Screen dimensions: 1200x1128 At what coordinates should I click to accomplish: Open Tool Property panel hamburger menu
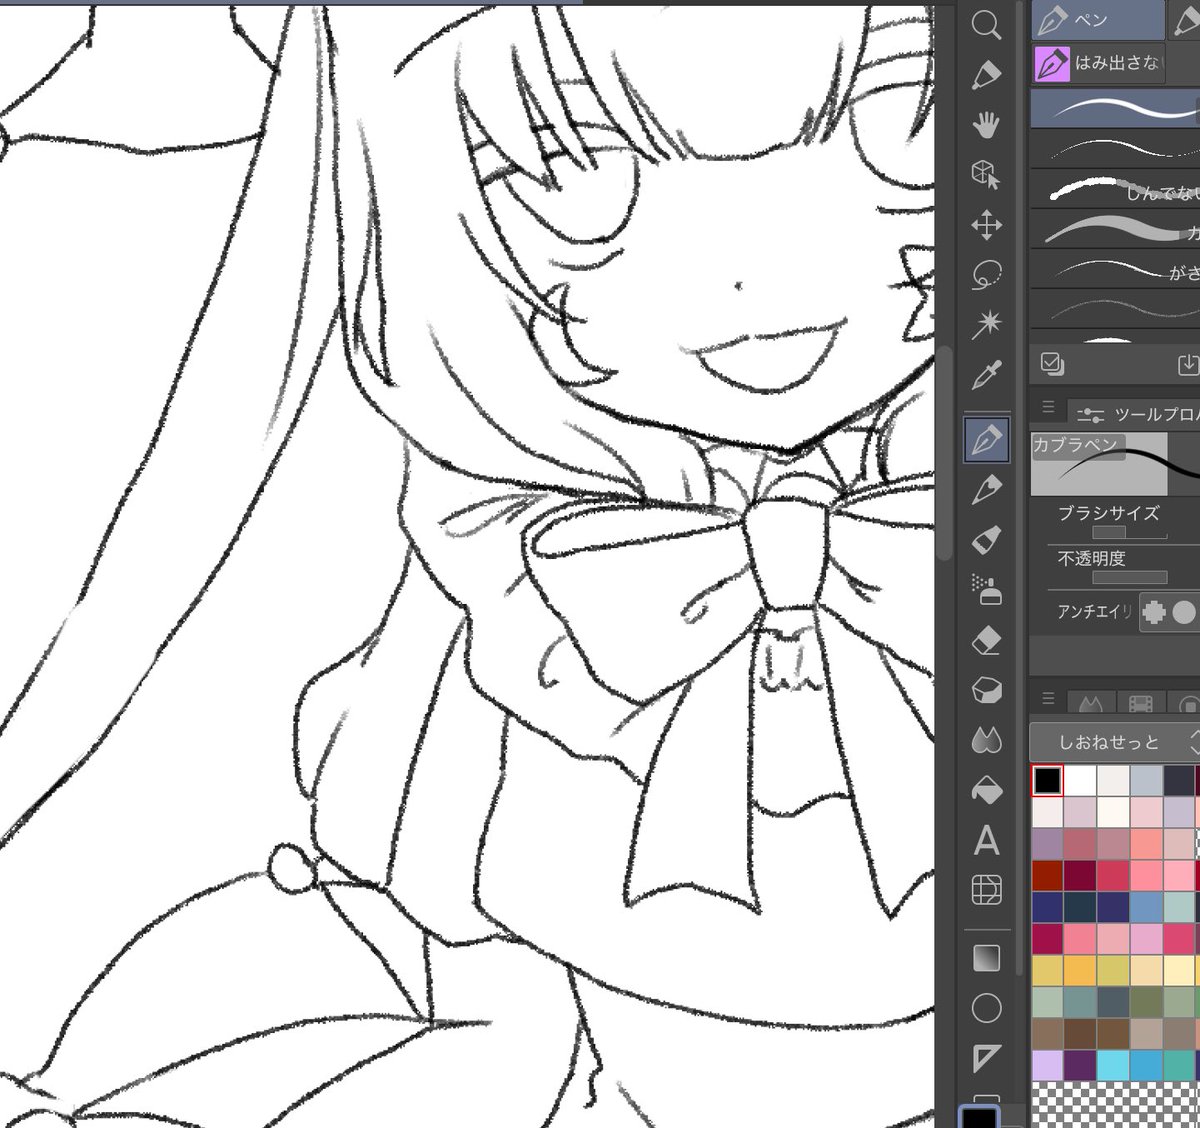pos(1048,408)
